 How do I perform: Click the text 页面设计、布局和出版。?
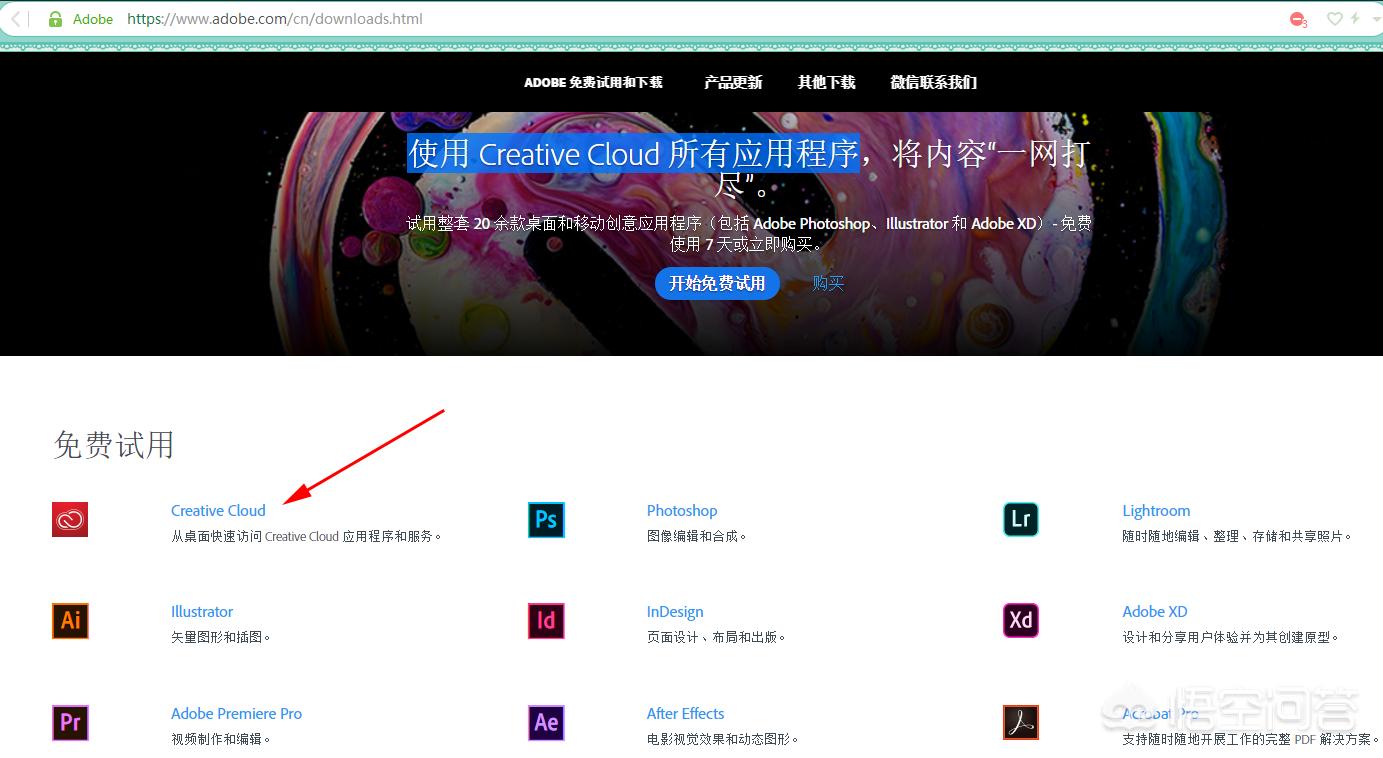[717, 637]
